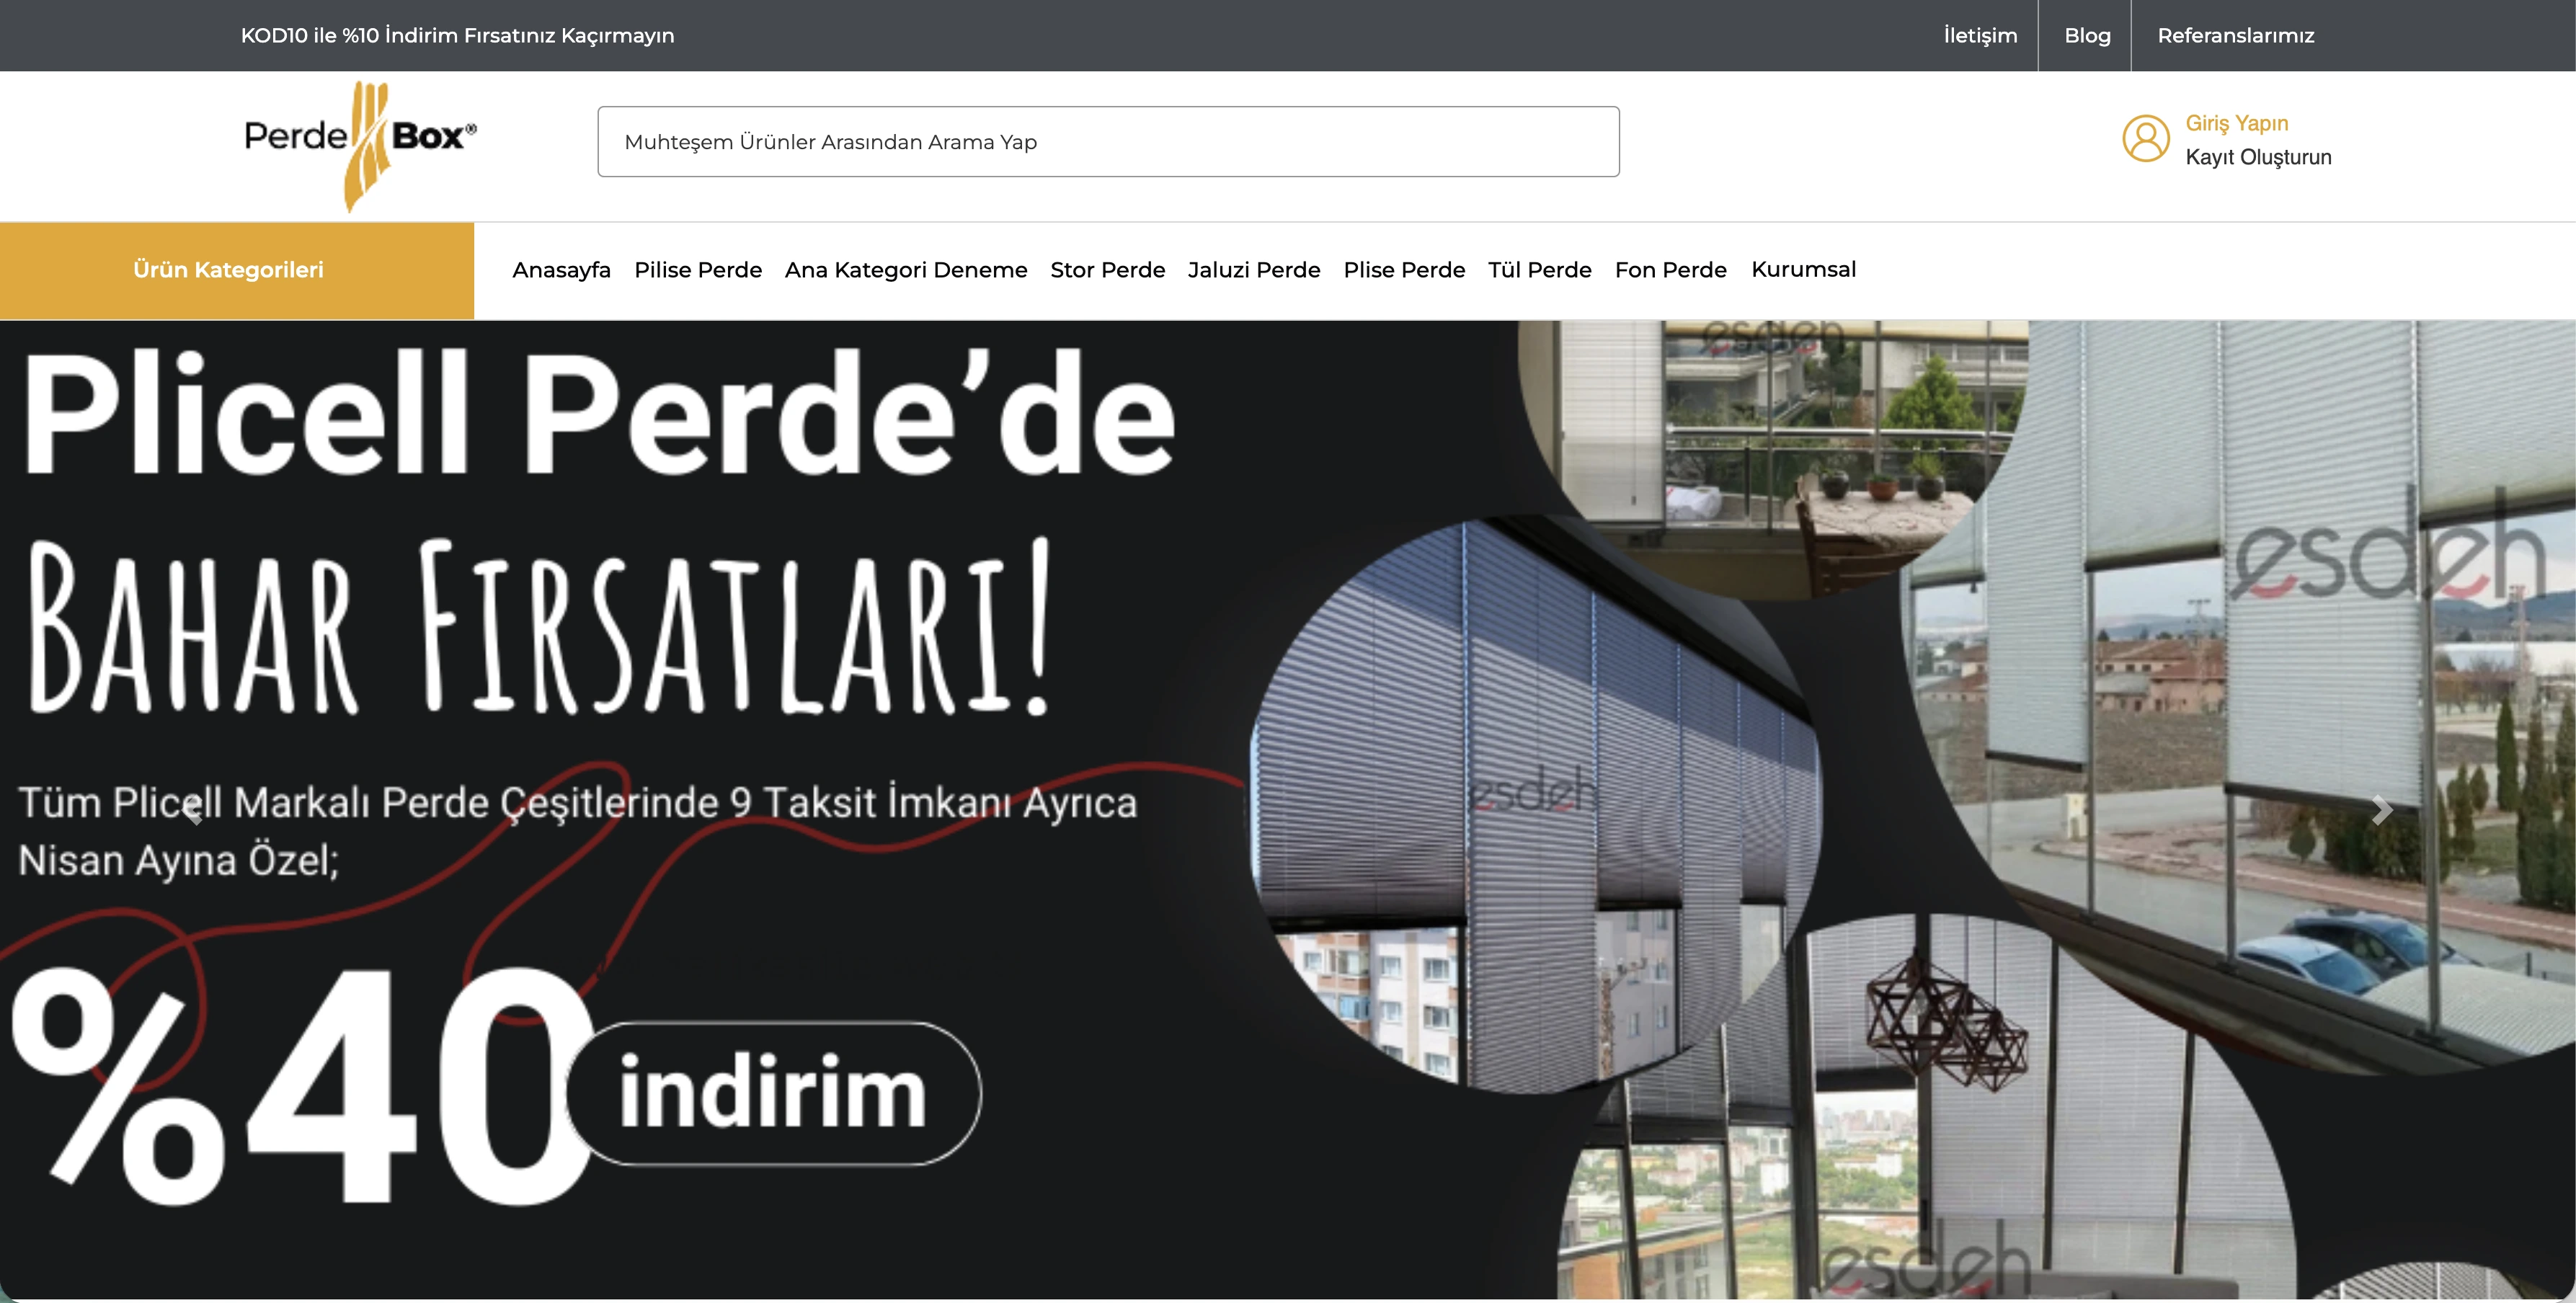Image resolution: width=2576 pixels, height=1303 pixels.
Task: Go to previous carousel slide arrow
Action: (195, 811)
